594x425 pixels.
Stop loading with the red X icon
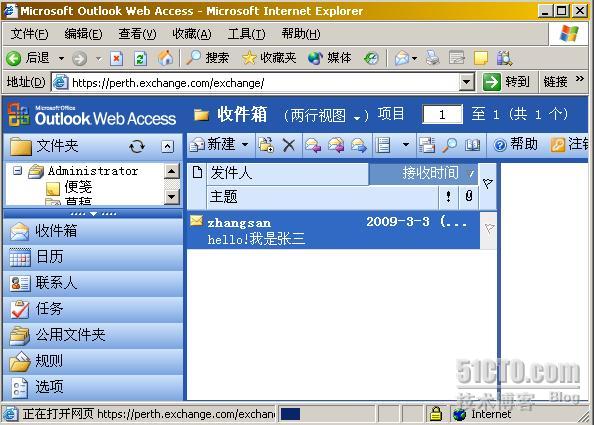(117, 58)
